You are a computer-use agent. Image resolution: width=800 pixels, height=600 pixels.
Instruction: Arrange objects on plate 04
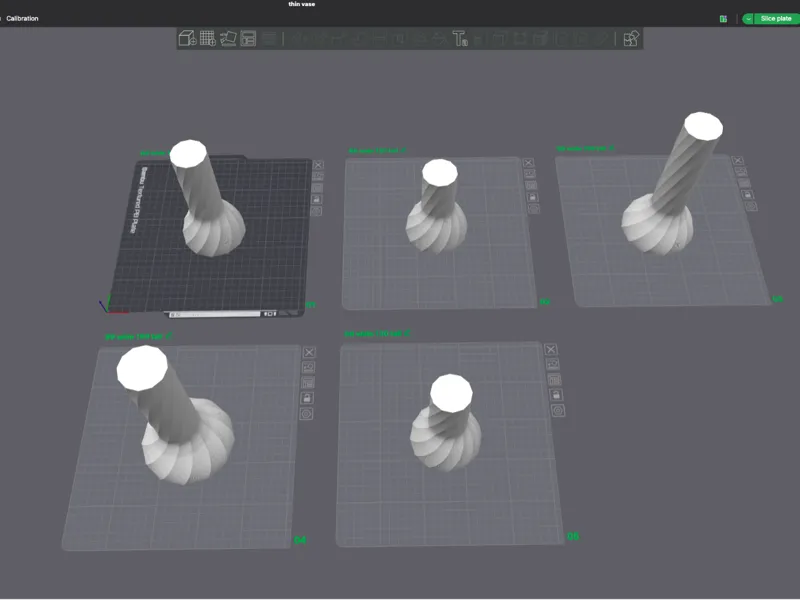308,383
